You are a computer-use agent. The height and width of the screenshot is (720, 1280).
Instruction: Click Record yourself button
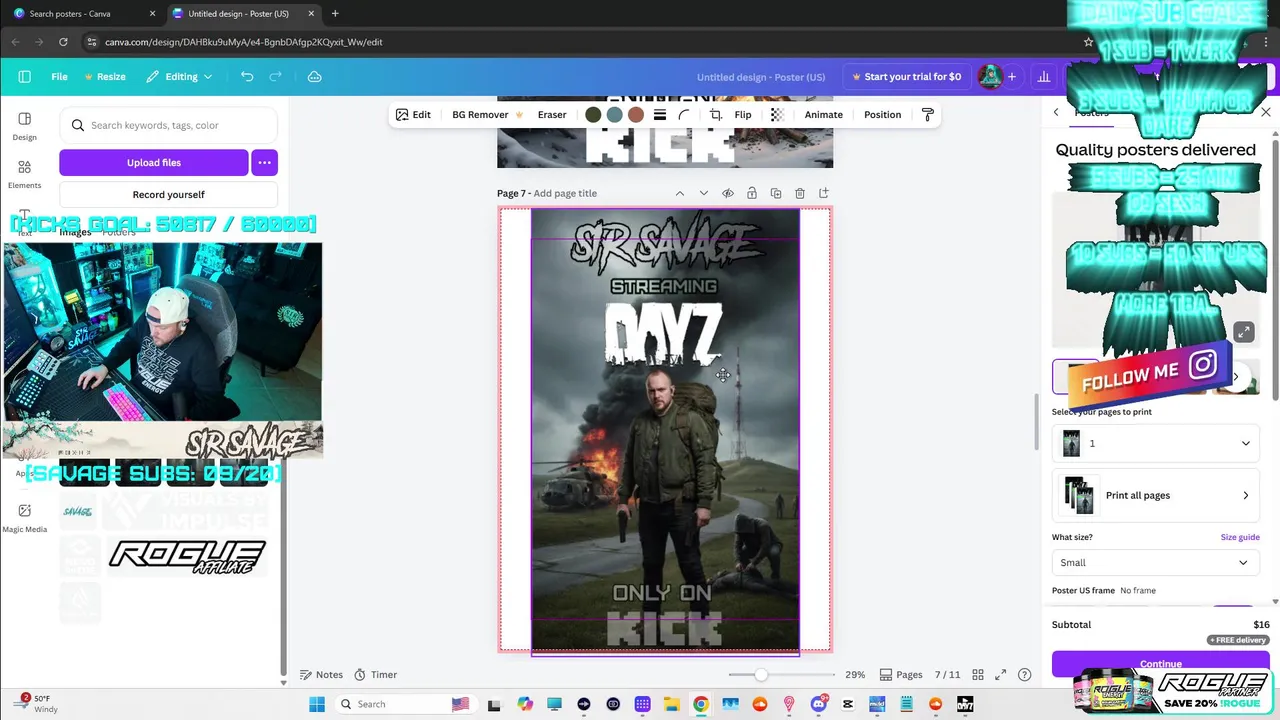point(168,195)
